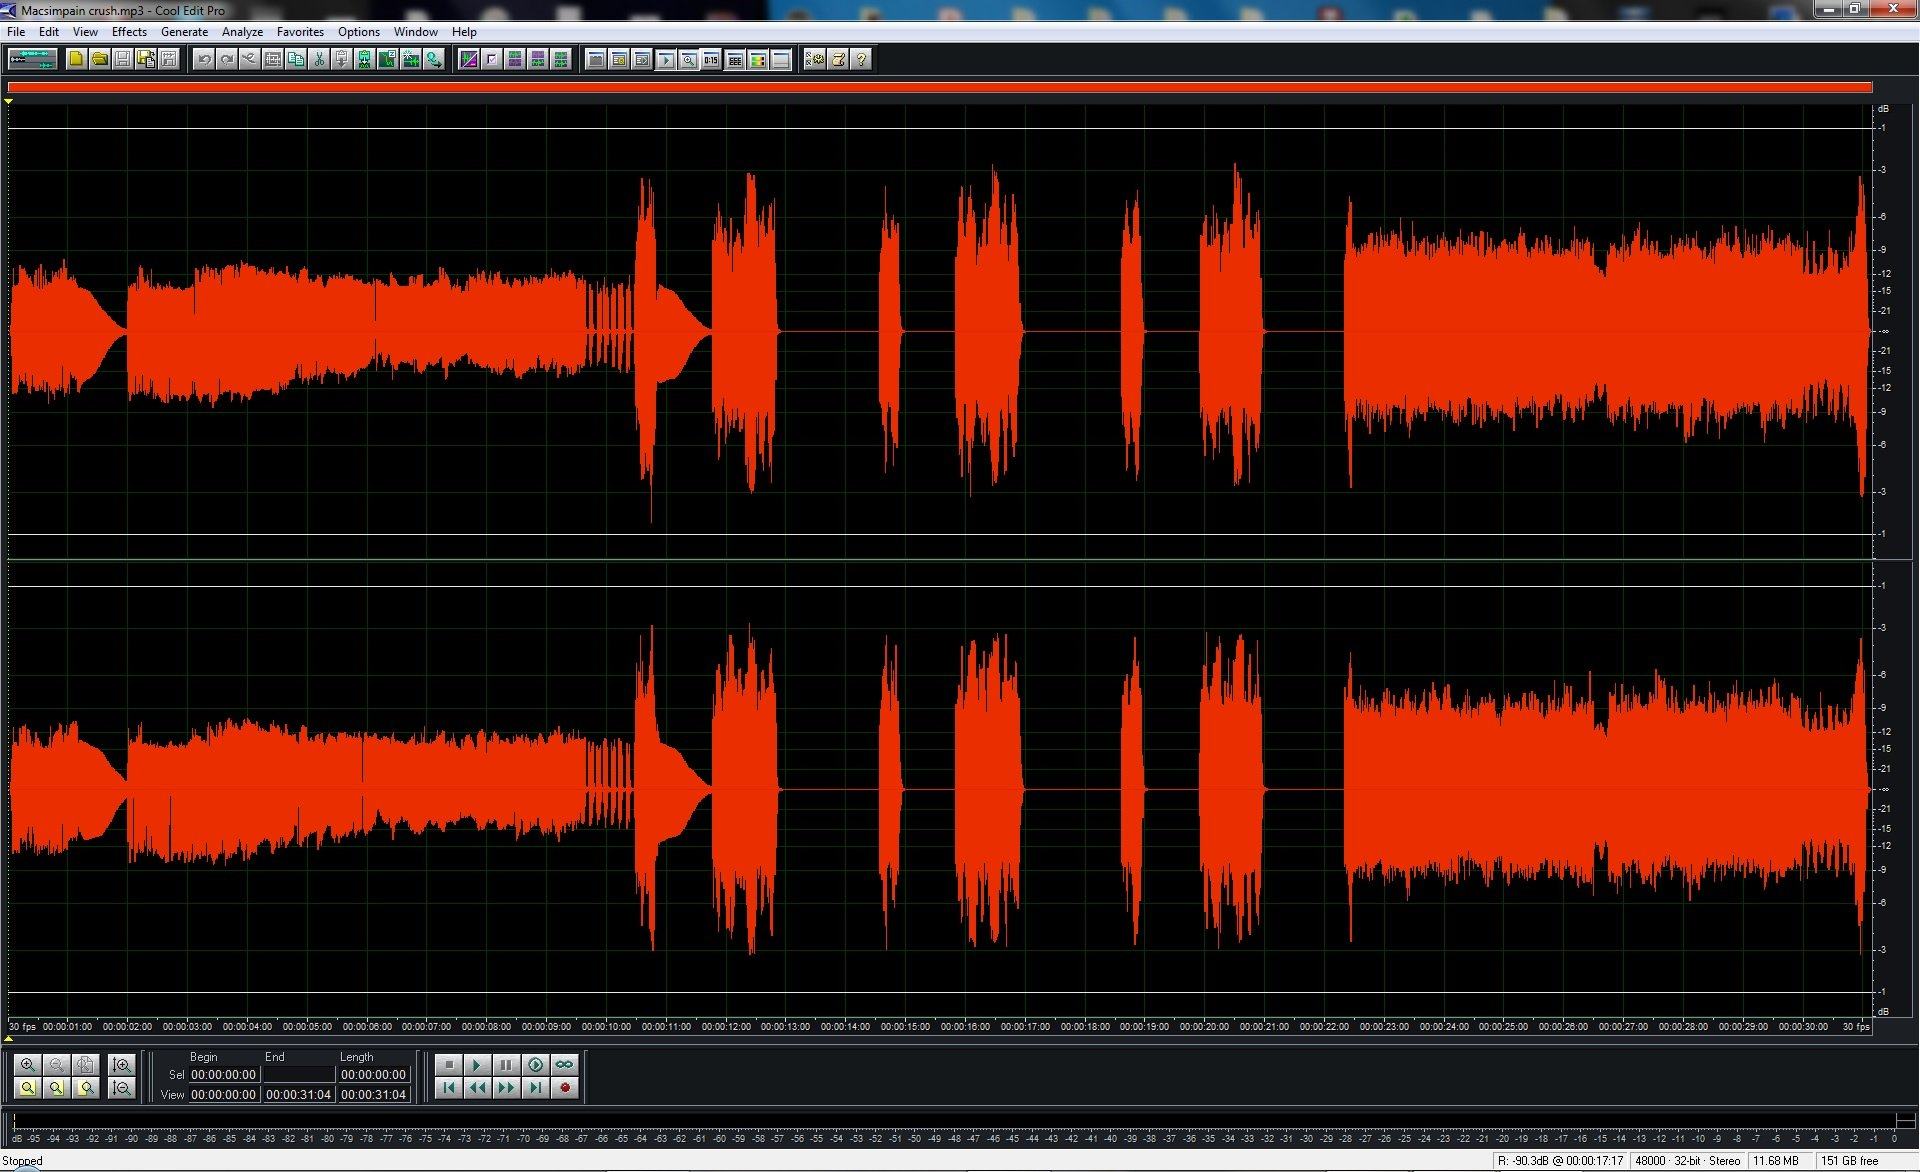Click the Sel Begin time field
The width and height of the screenshot is (1920, 1172).
tap(224, 1075)
